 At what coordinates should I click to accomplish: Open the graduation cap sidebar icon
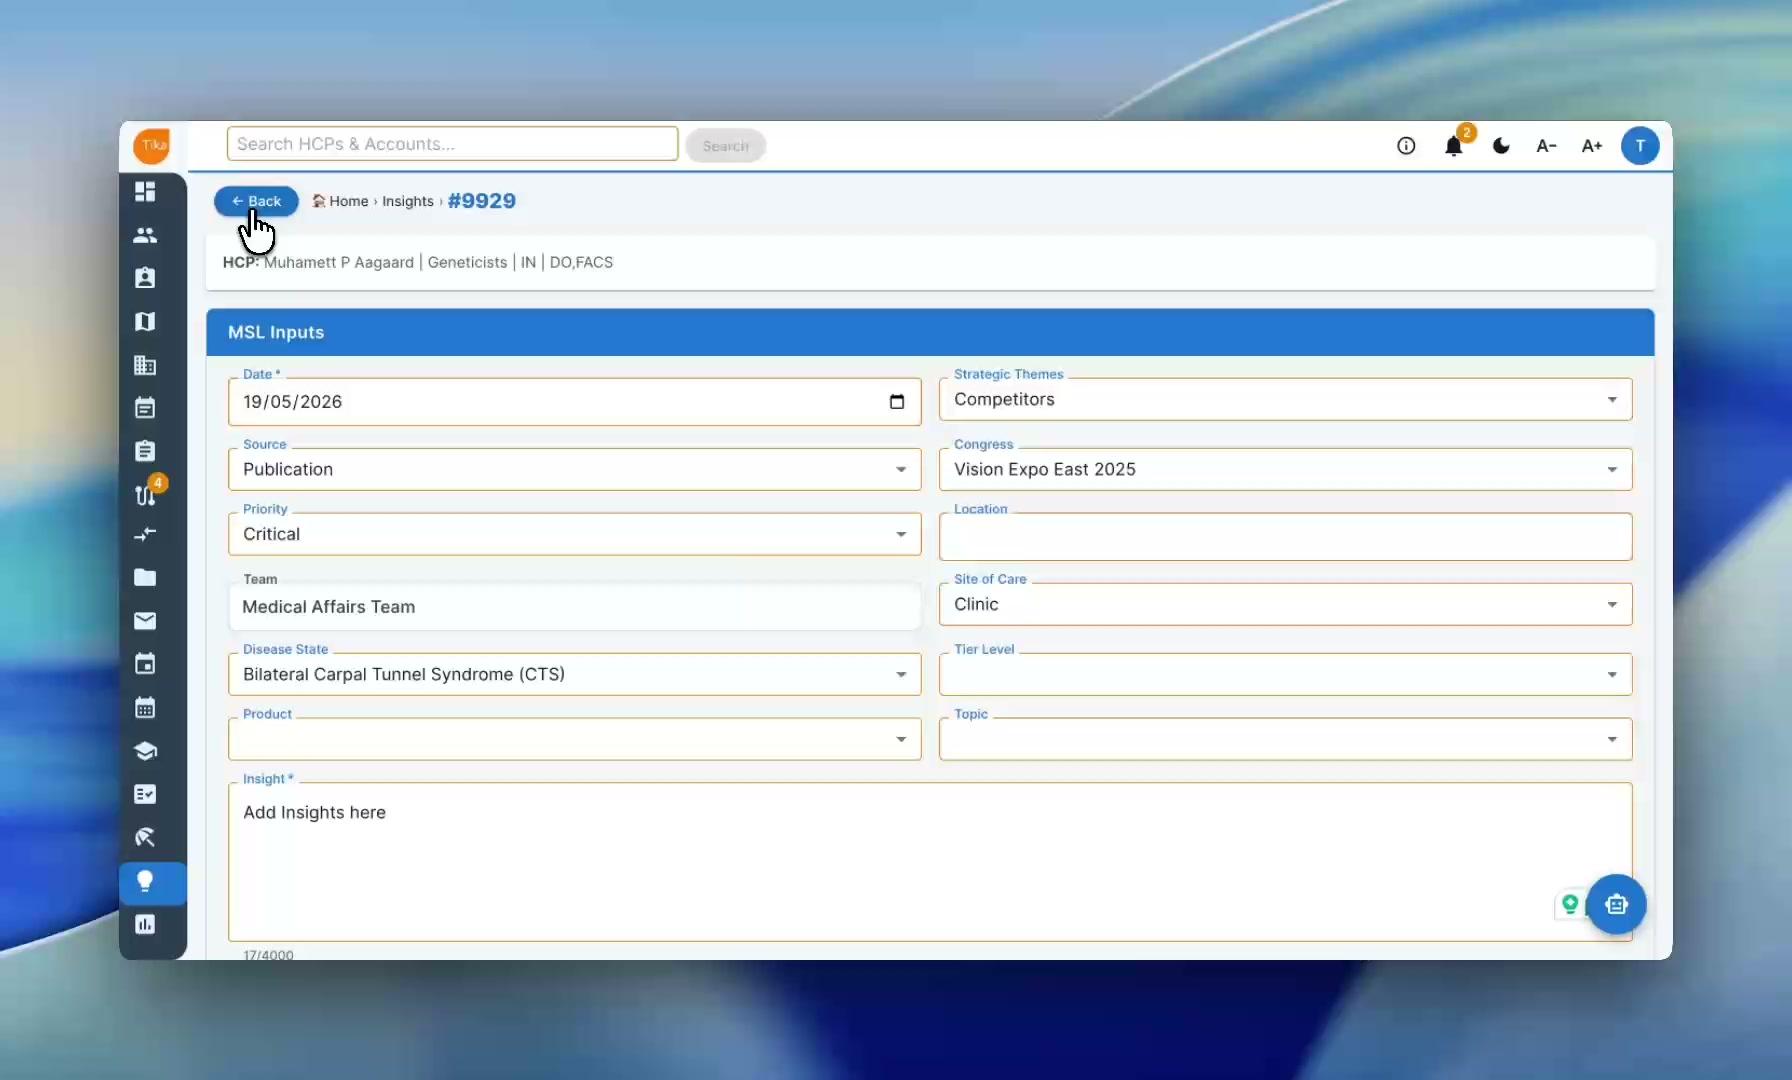[145, 751]
